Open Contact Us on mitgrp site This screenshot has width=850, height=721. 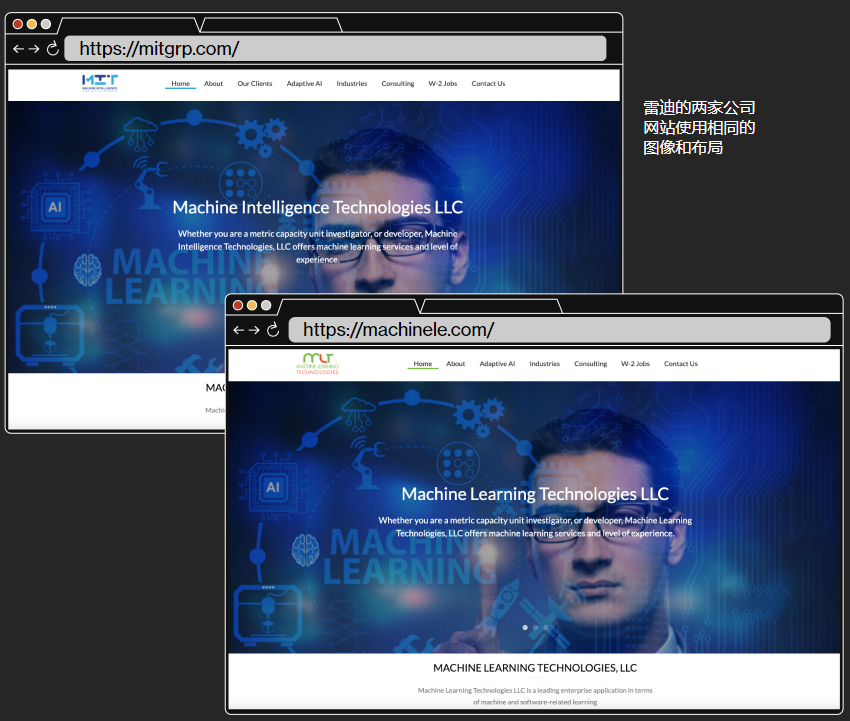(488, 83)
